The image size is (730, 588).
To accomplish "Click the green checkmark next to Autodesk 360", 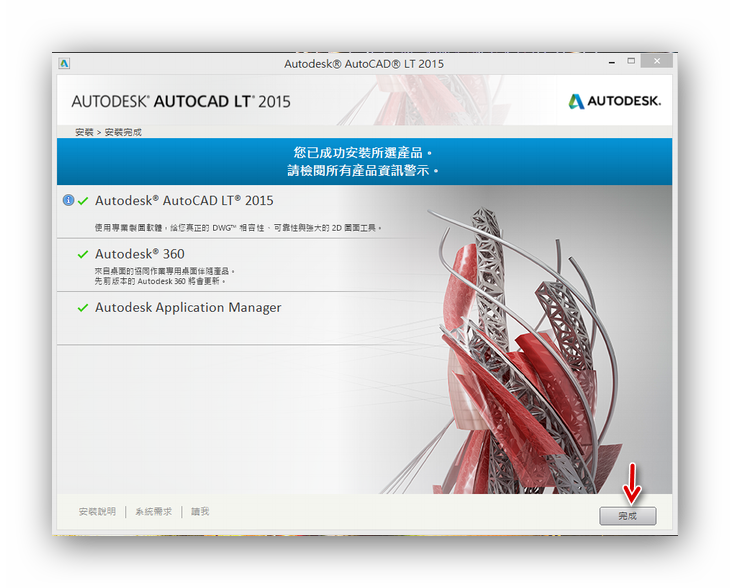I will coord(83,254).
